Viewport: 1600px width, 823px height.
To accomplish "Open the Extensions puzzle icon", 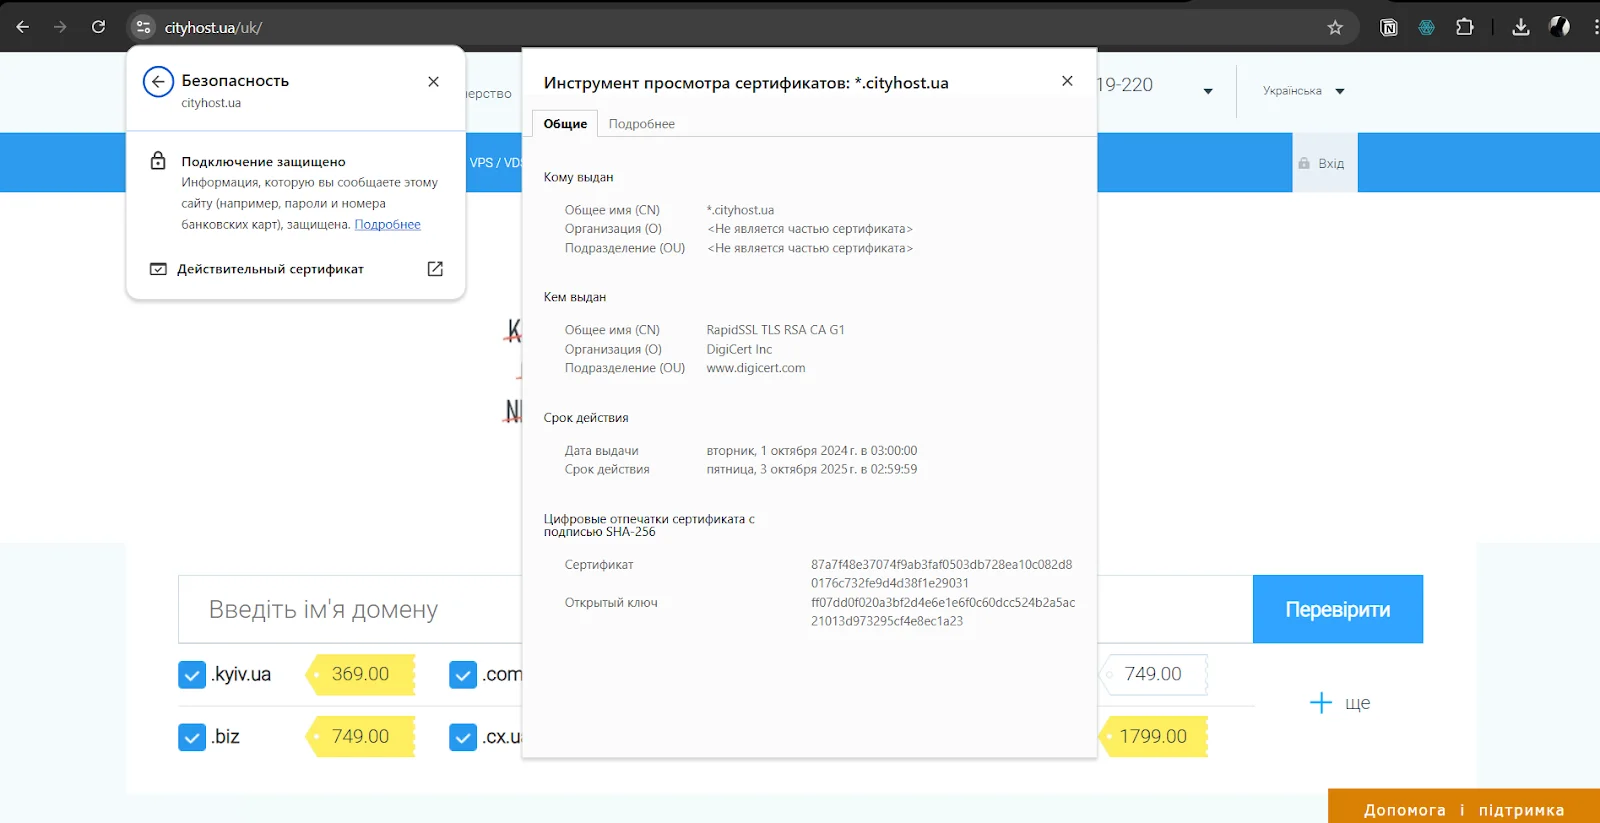I will (1465, 27).
